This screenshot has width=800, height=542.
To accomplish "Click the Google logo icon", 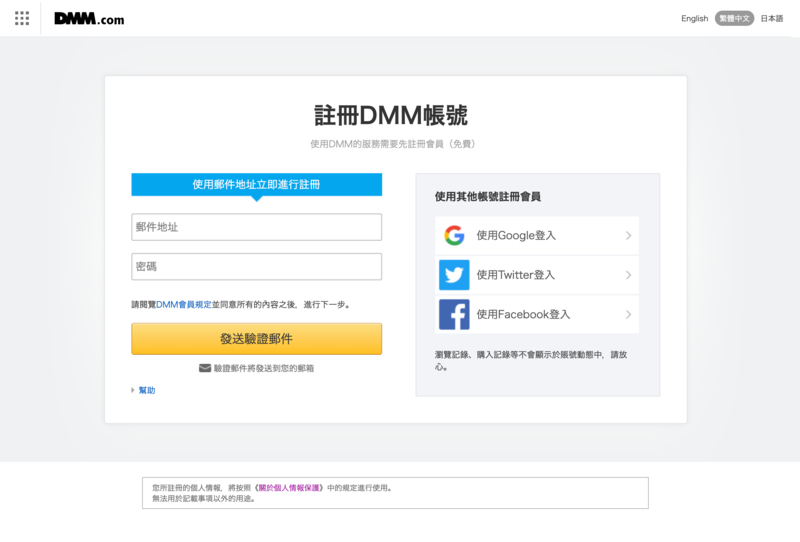I will tap(454, 235).
